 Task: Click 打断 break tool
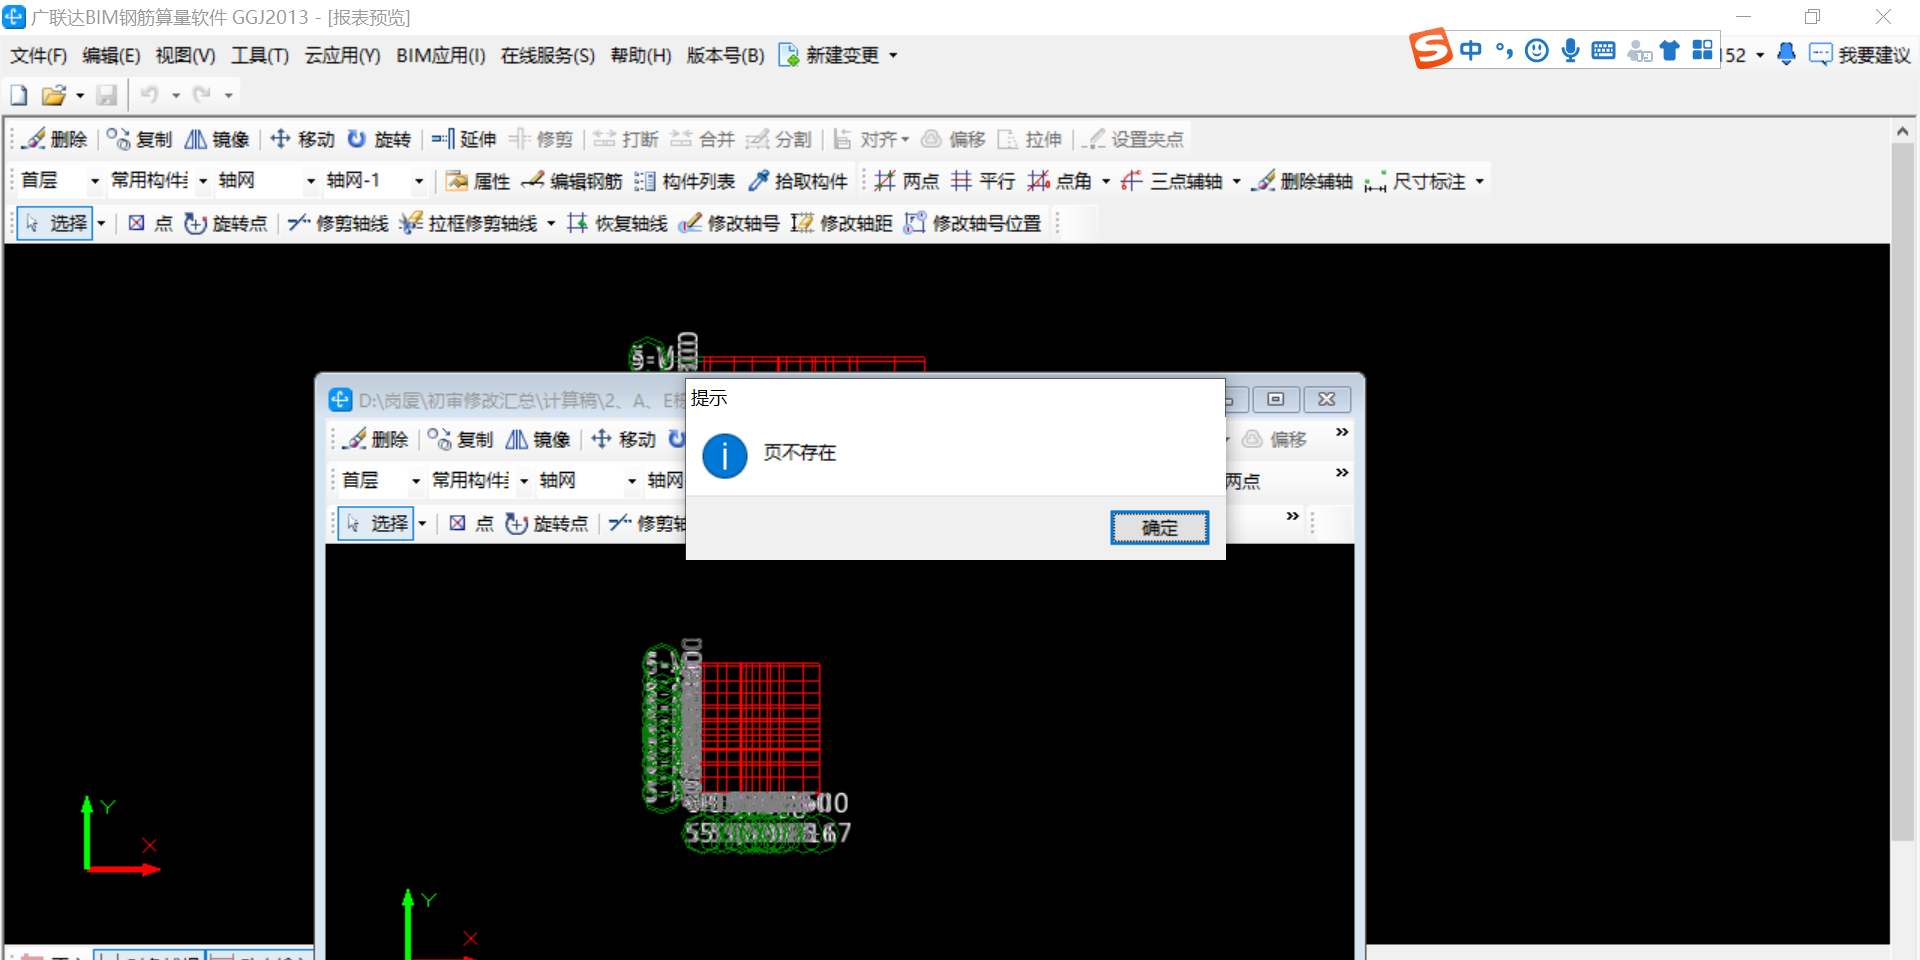click(x=626, y=139)
